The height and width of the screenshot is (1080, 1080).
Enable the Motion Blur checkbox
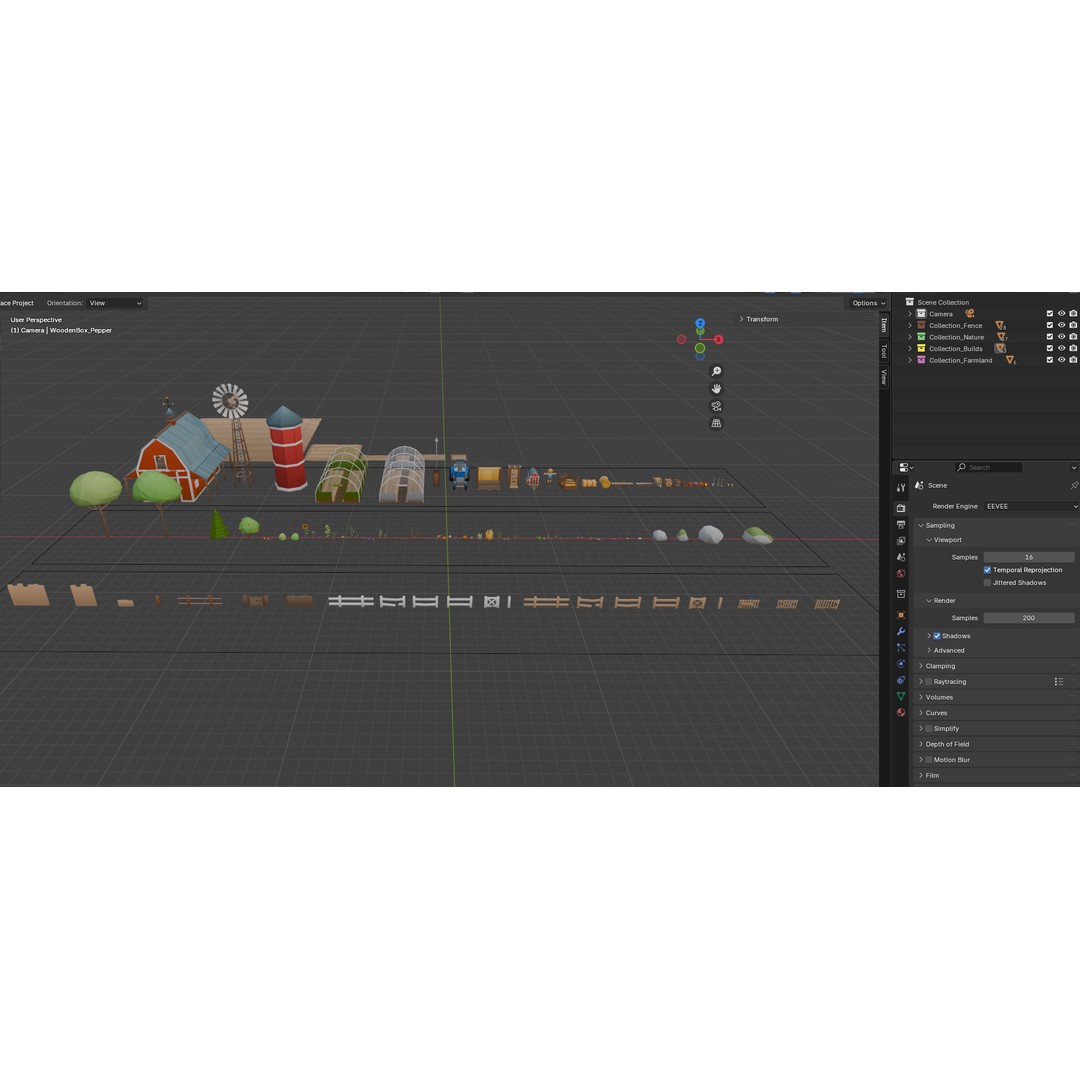point(928,760)
